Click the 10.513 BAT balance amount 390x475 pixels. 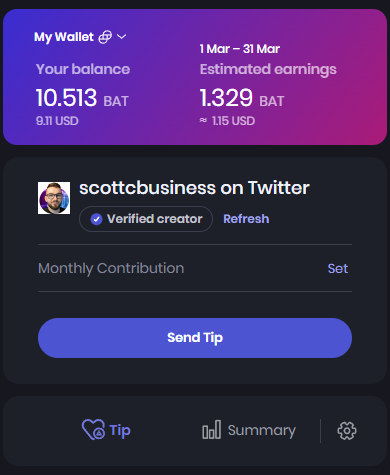click(82, 98)
